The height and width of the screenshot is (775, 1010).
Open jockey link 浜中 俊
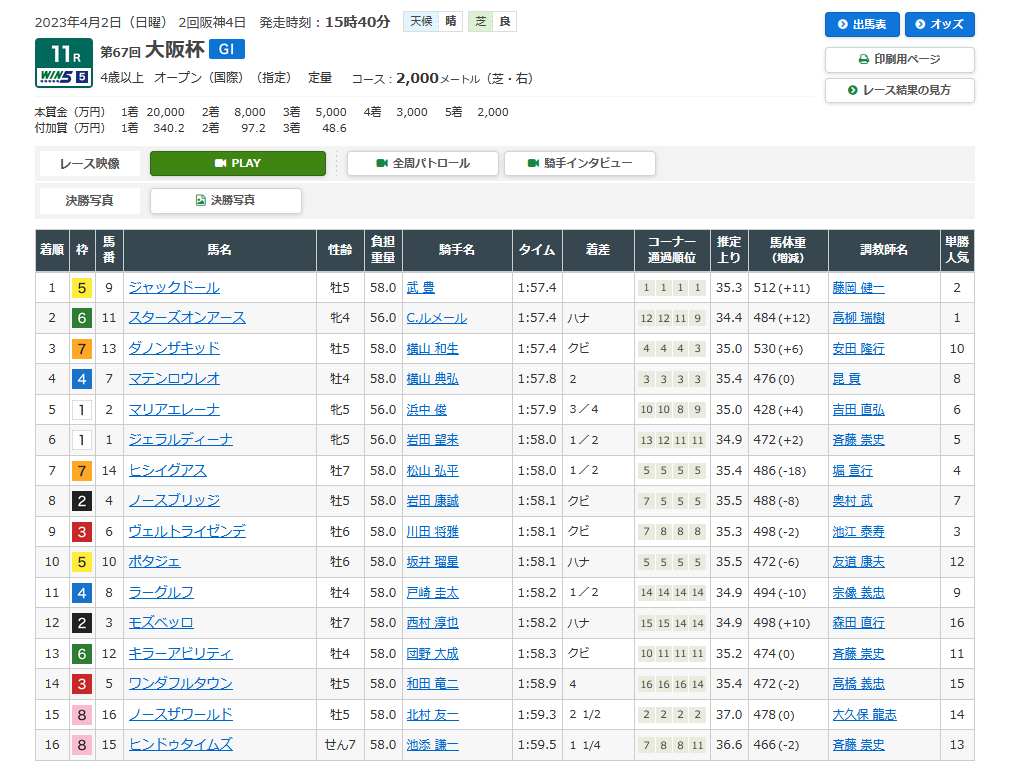coord(426,410)
